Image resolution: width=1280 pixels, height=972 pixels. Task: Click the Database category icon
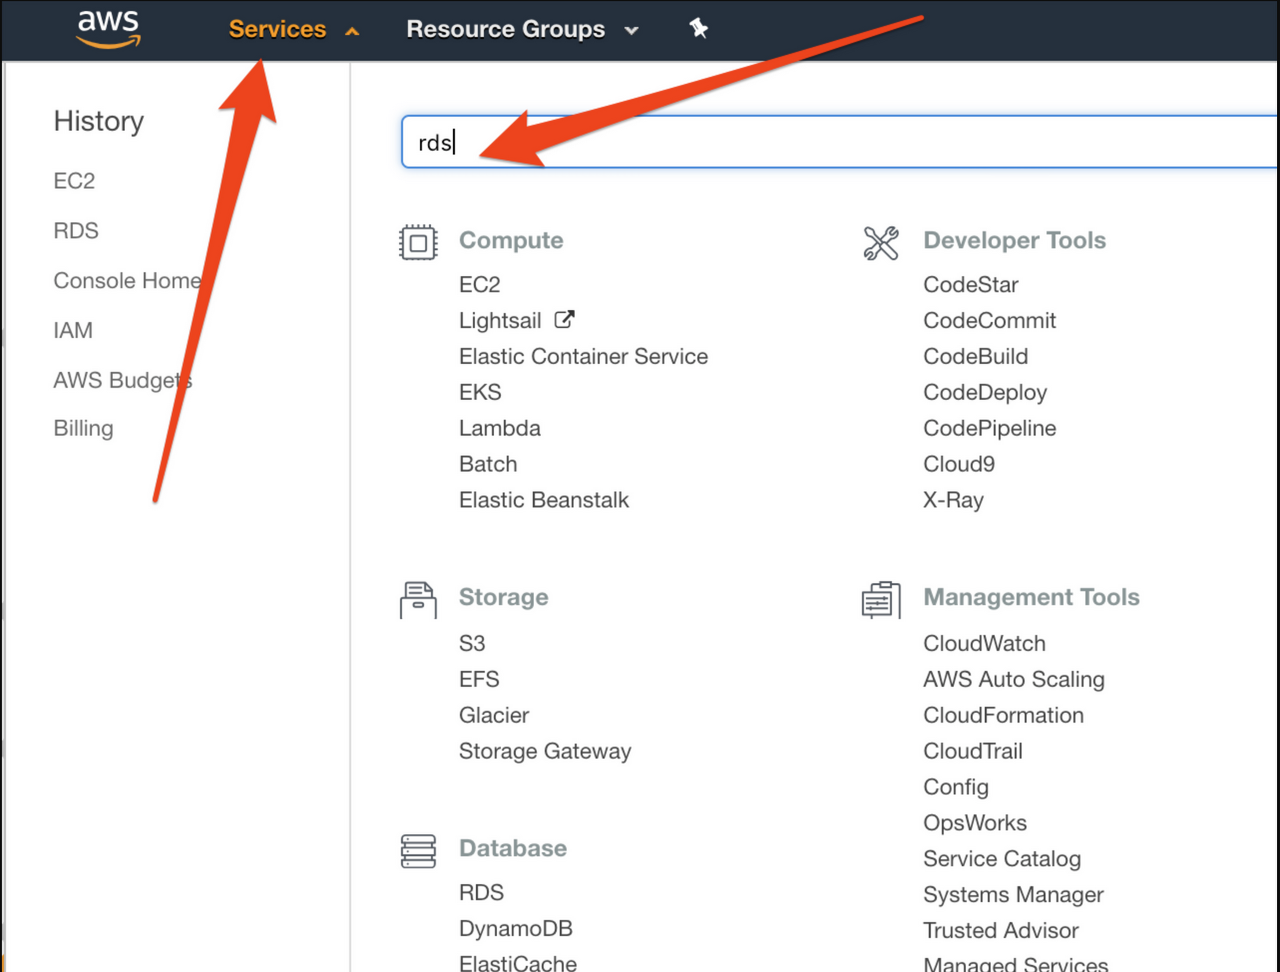(418, 851)
